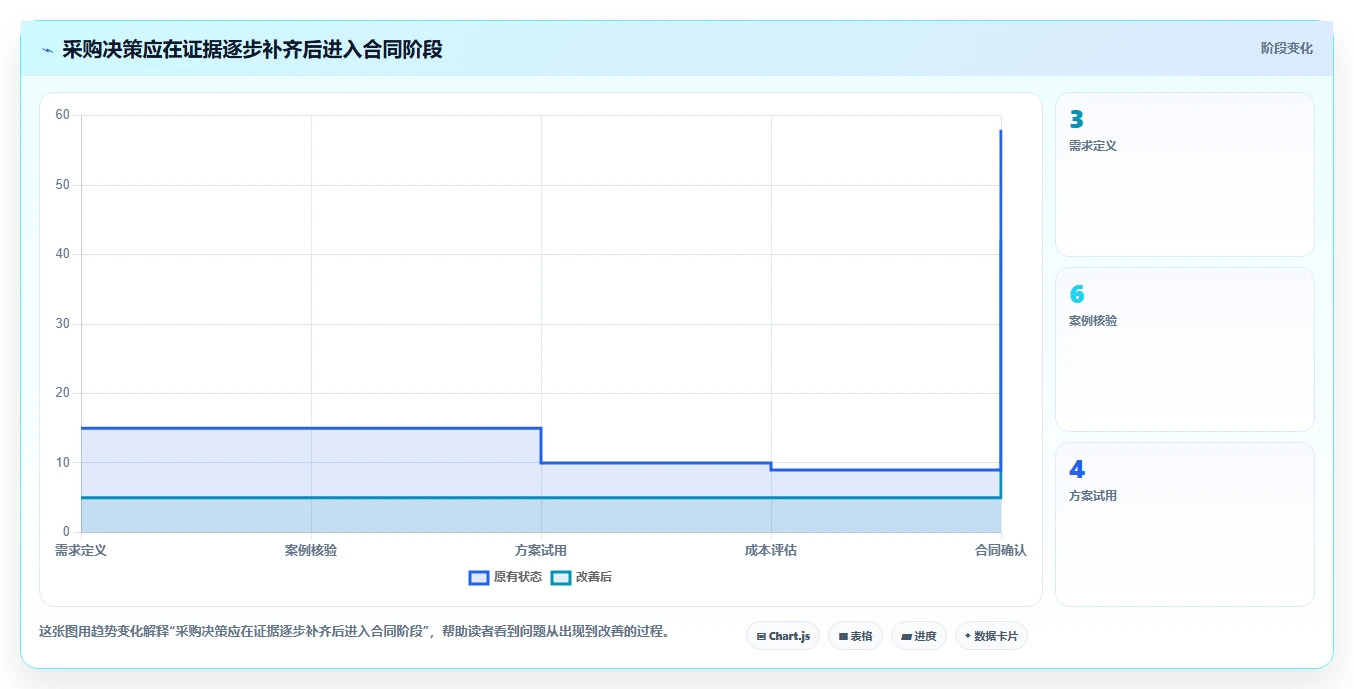The image size is (1354, 689).
Task: Click the 表格 tag button
Action: [855, 636]
